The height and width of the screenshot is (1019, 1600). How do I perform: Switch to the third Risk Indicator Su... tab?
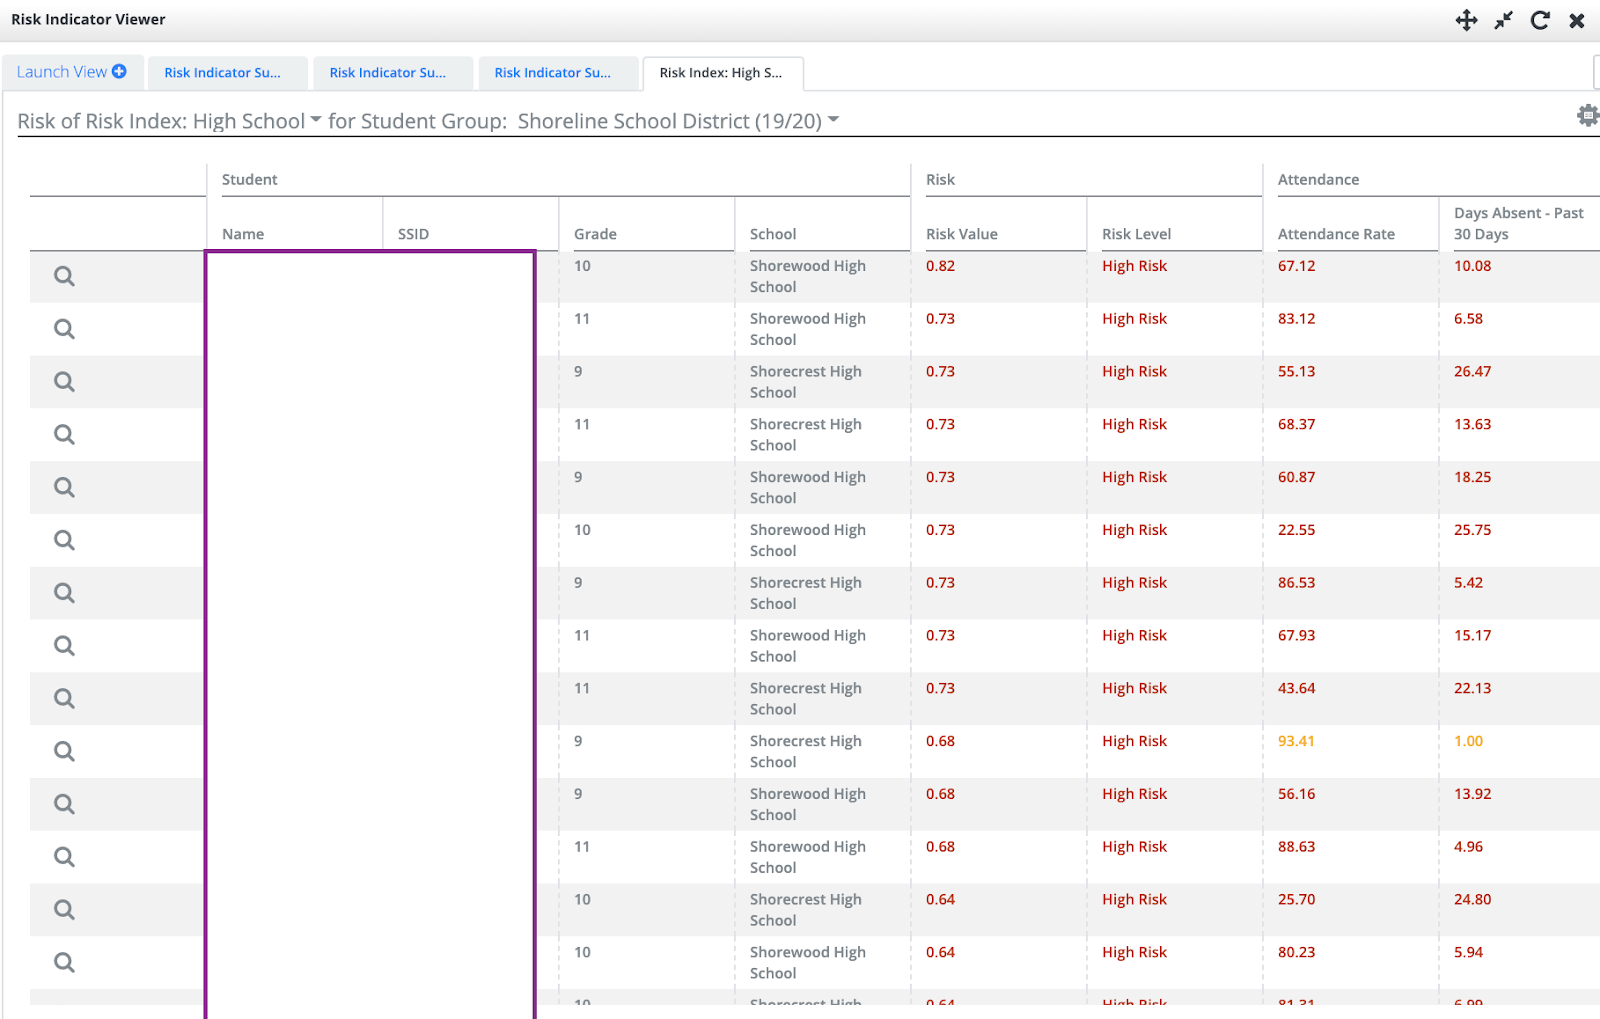pyautogui.click(x=558, y=72)
